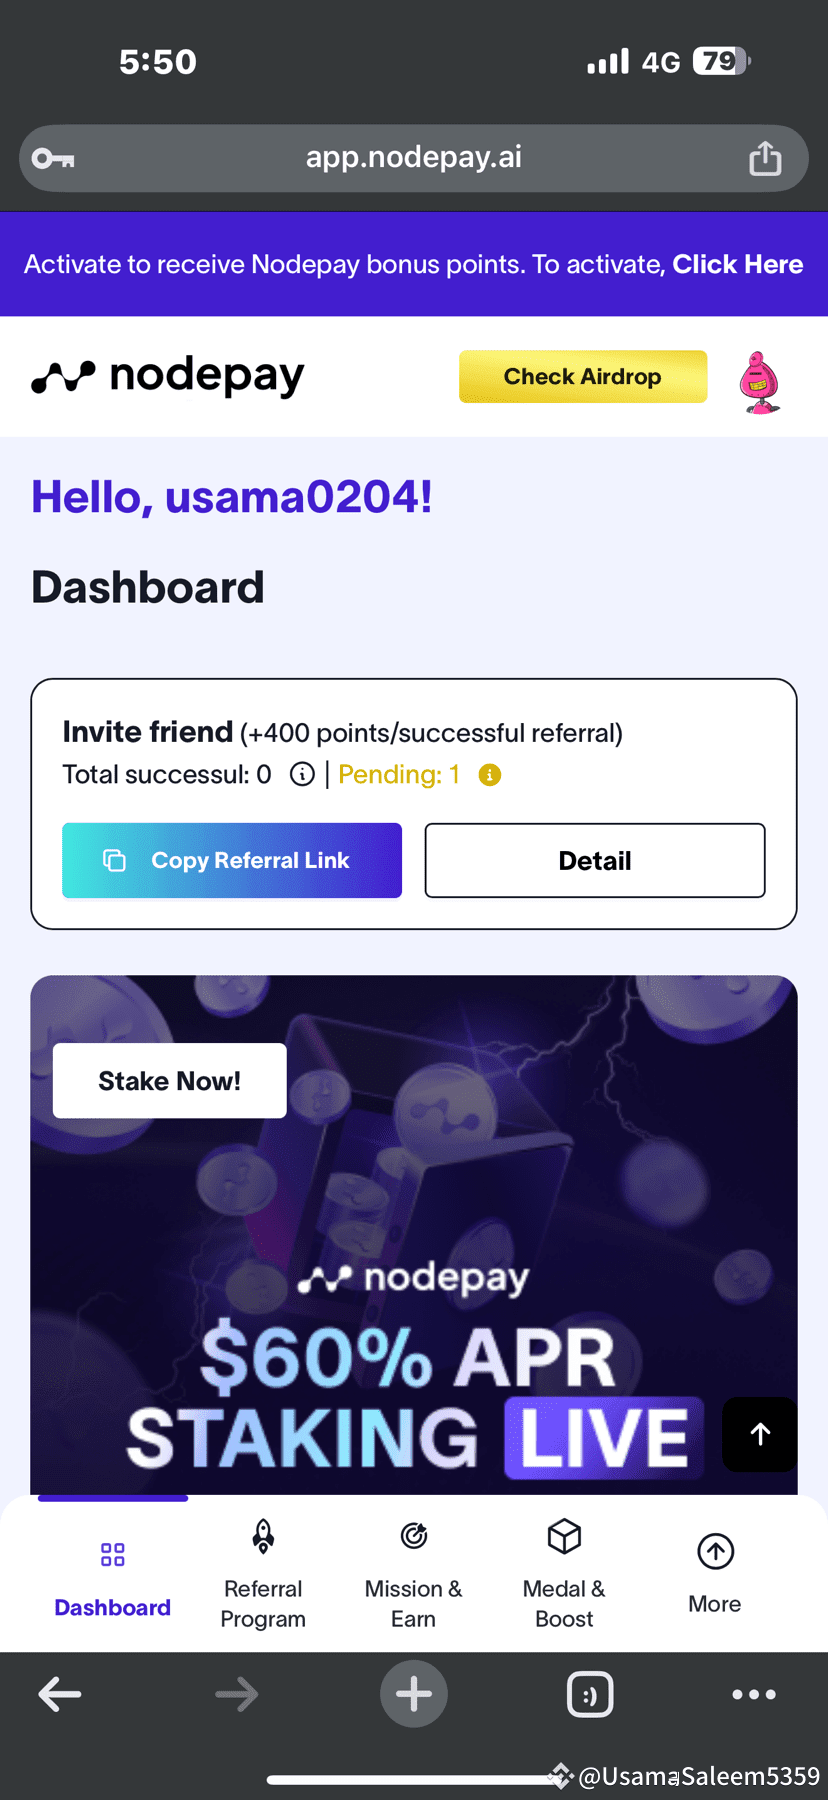The width and height of the screenshot is (828, 1800).
Task: Open the Dashboard icon in bottom navigation
Action: [112, 1554]
